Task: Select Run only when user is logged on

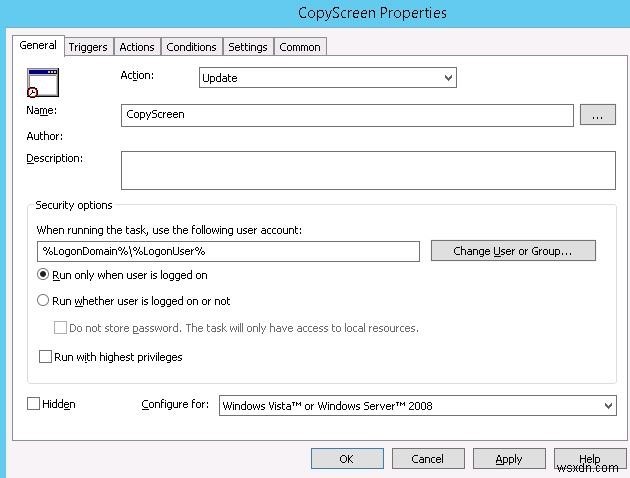Action: [43, 275]
